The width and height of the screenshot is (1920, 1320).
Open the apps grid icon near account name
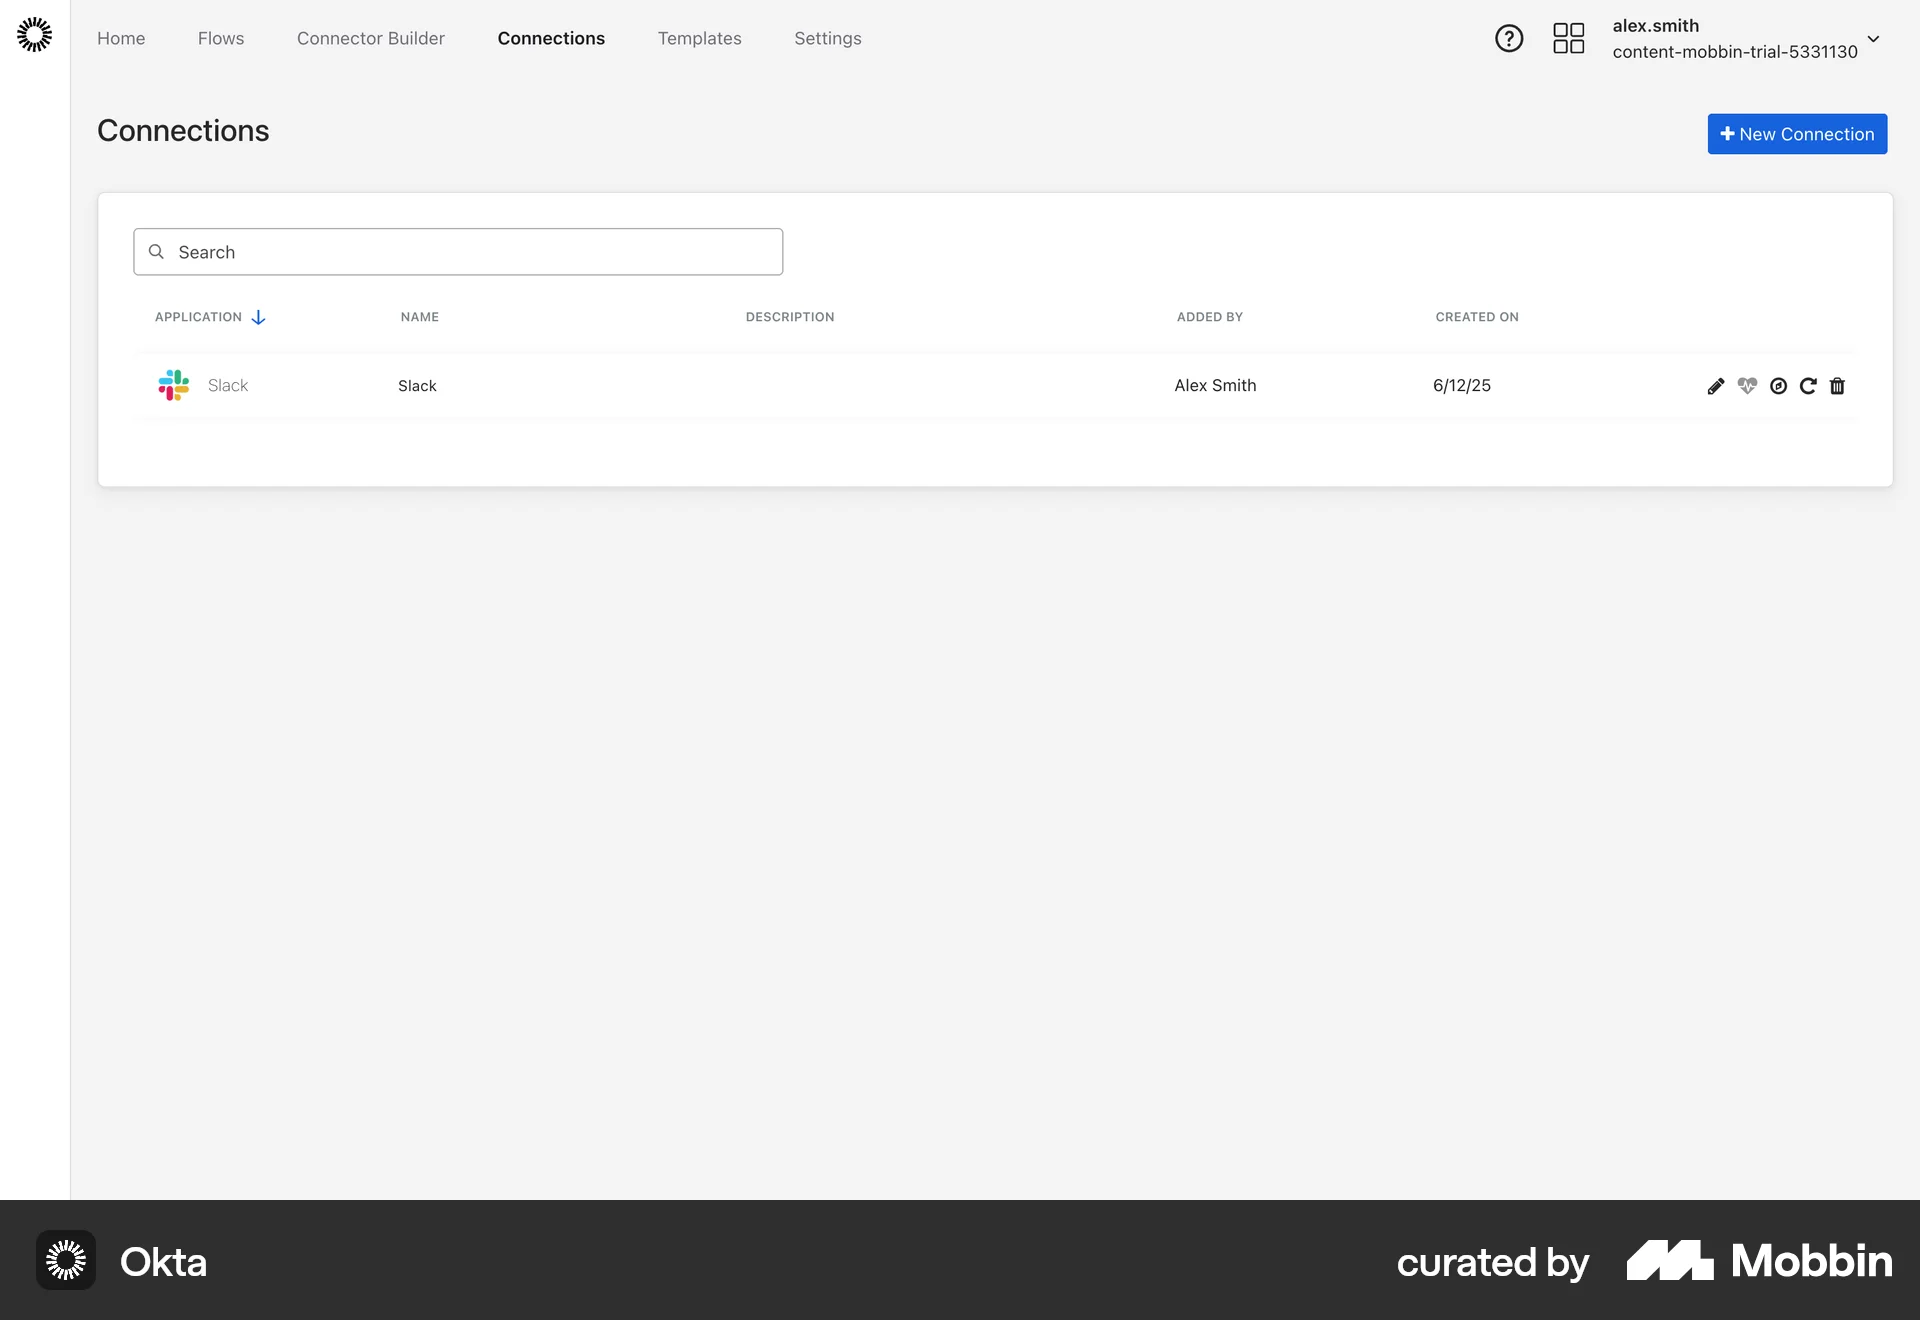pyautogui.click(x=1568, y=38)
